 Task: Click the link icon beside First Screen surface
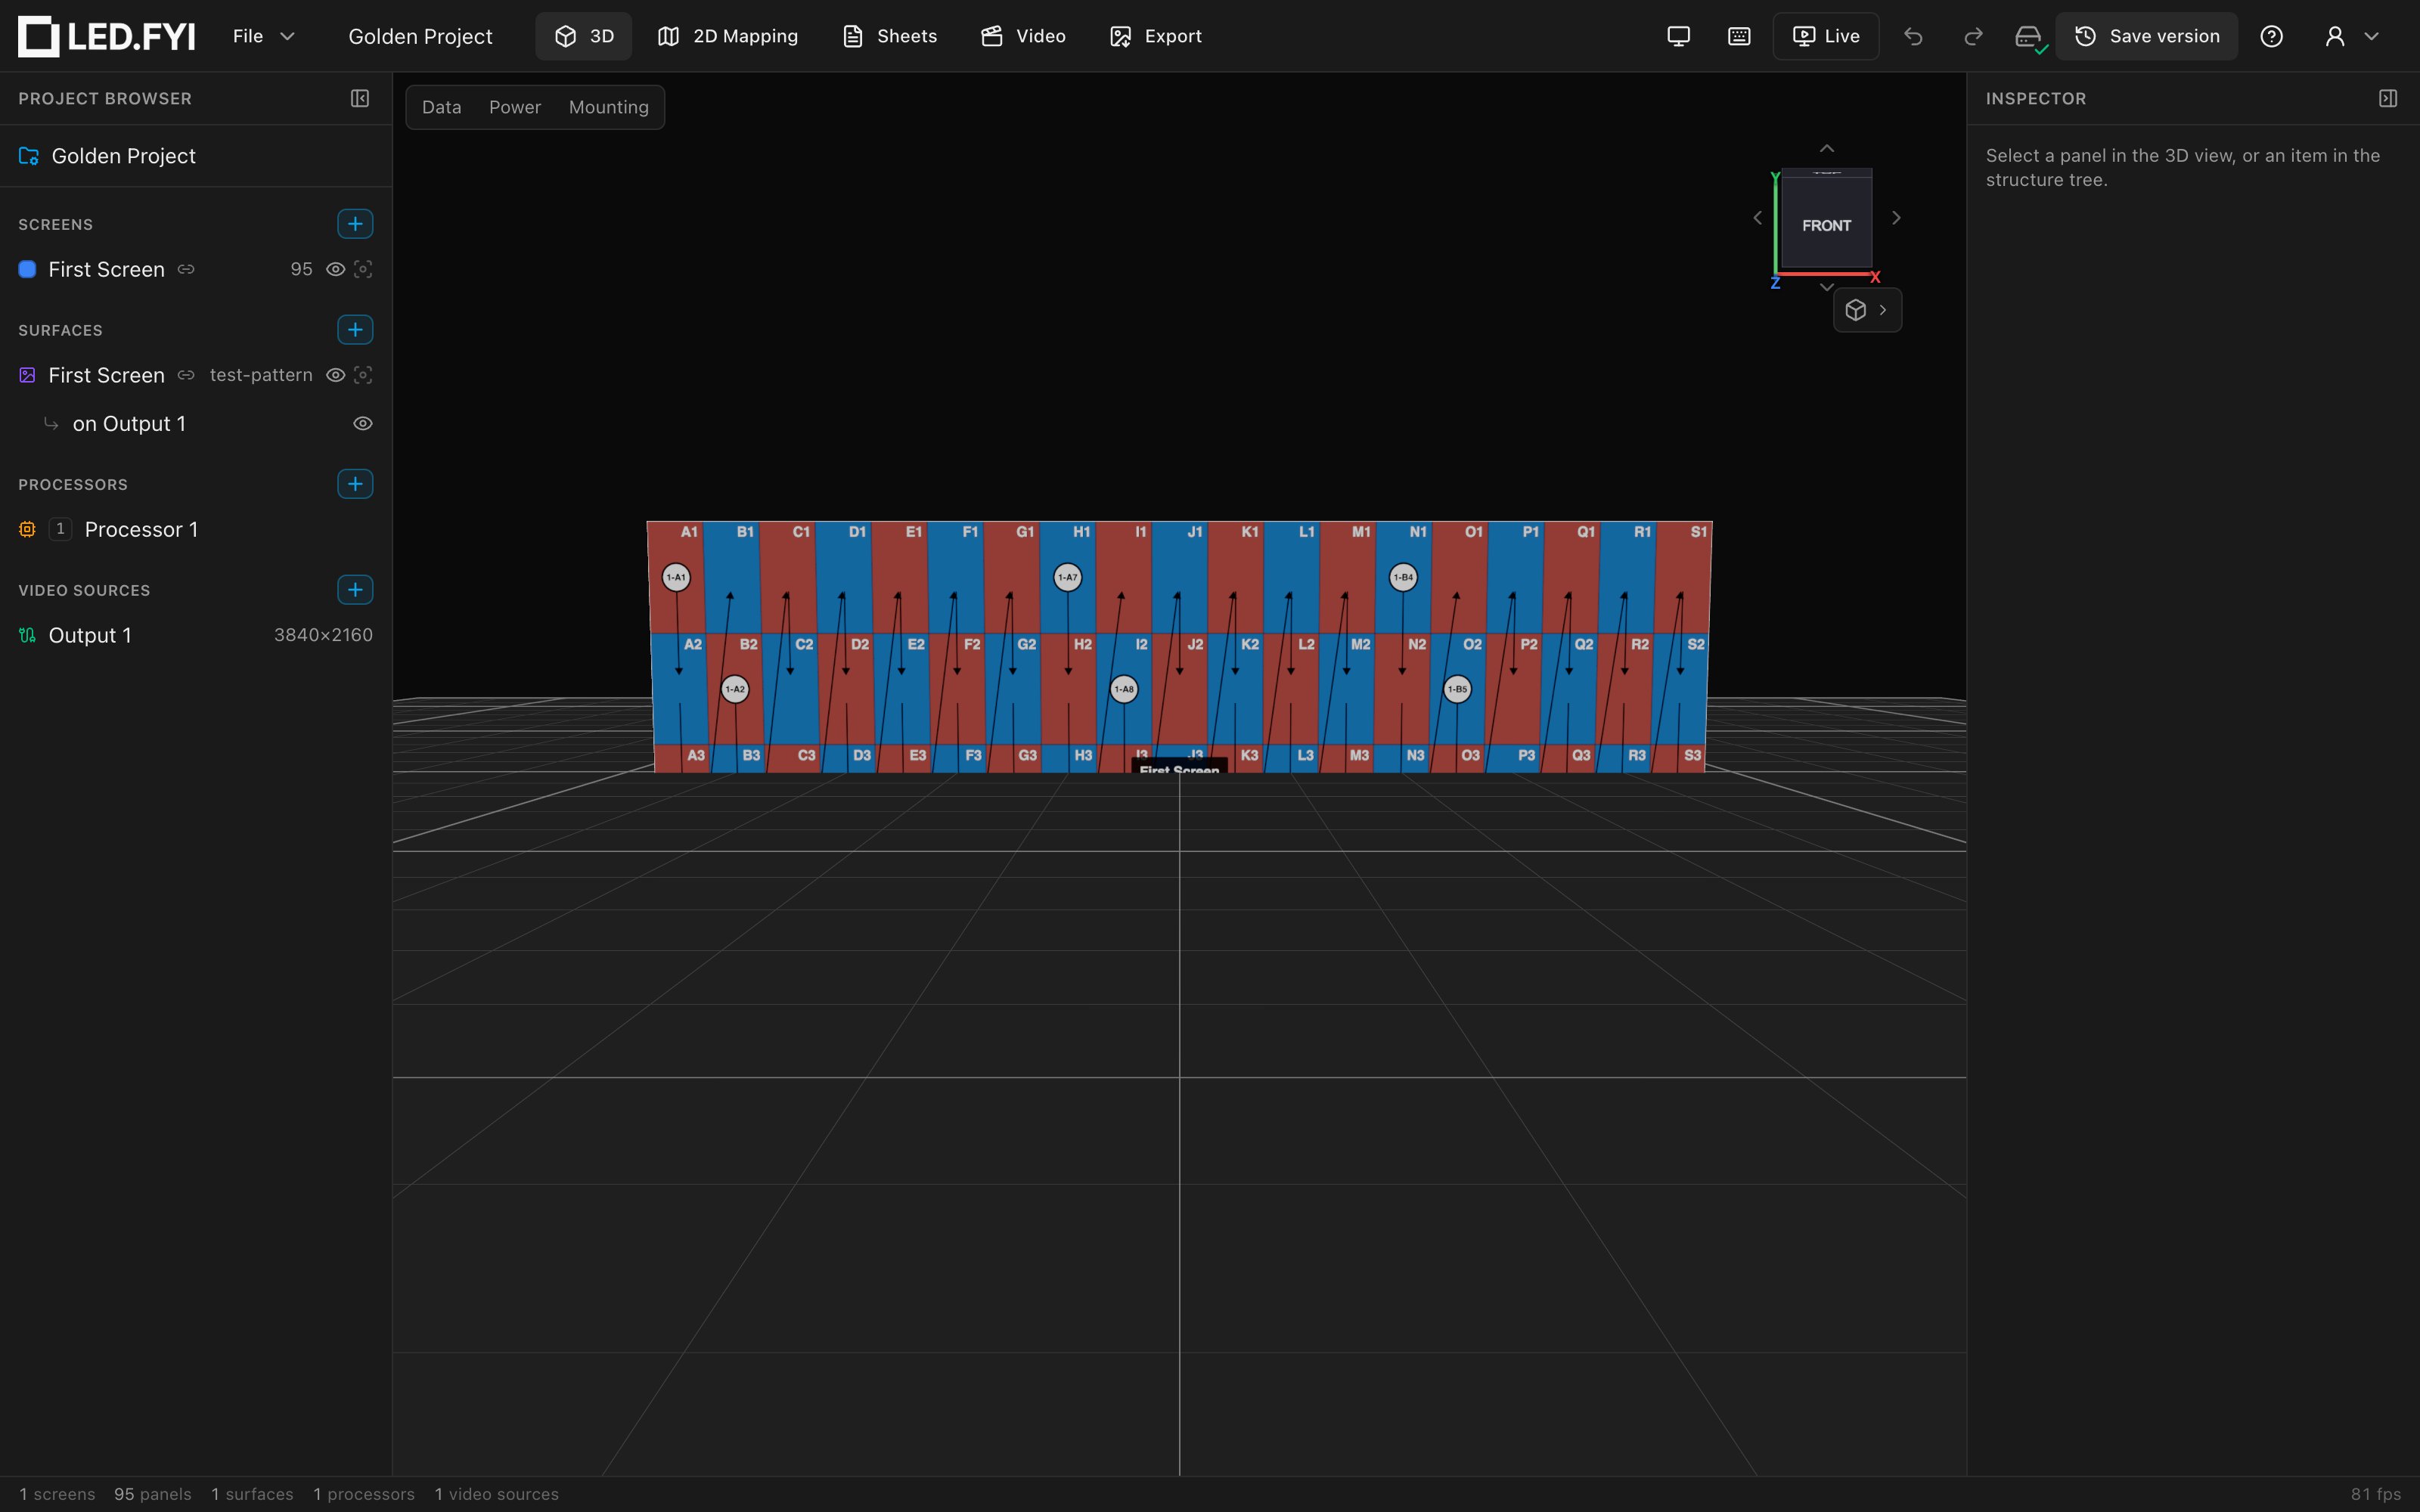pos(186,375)
